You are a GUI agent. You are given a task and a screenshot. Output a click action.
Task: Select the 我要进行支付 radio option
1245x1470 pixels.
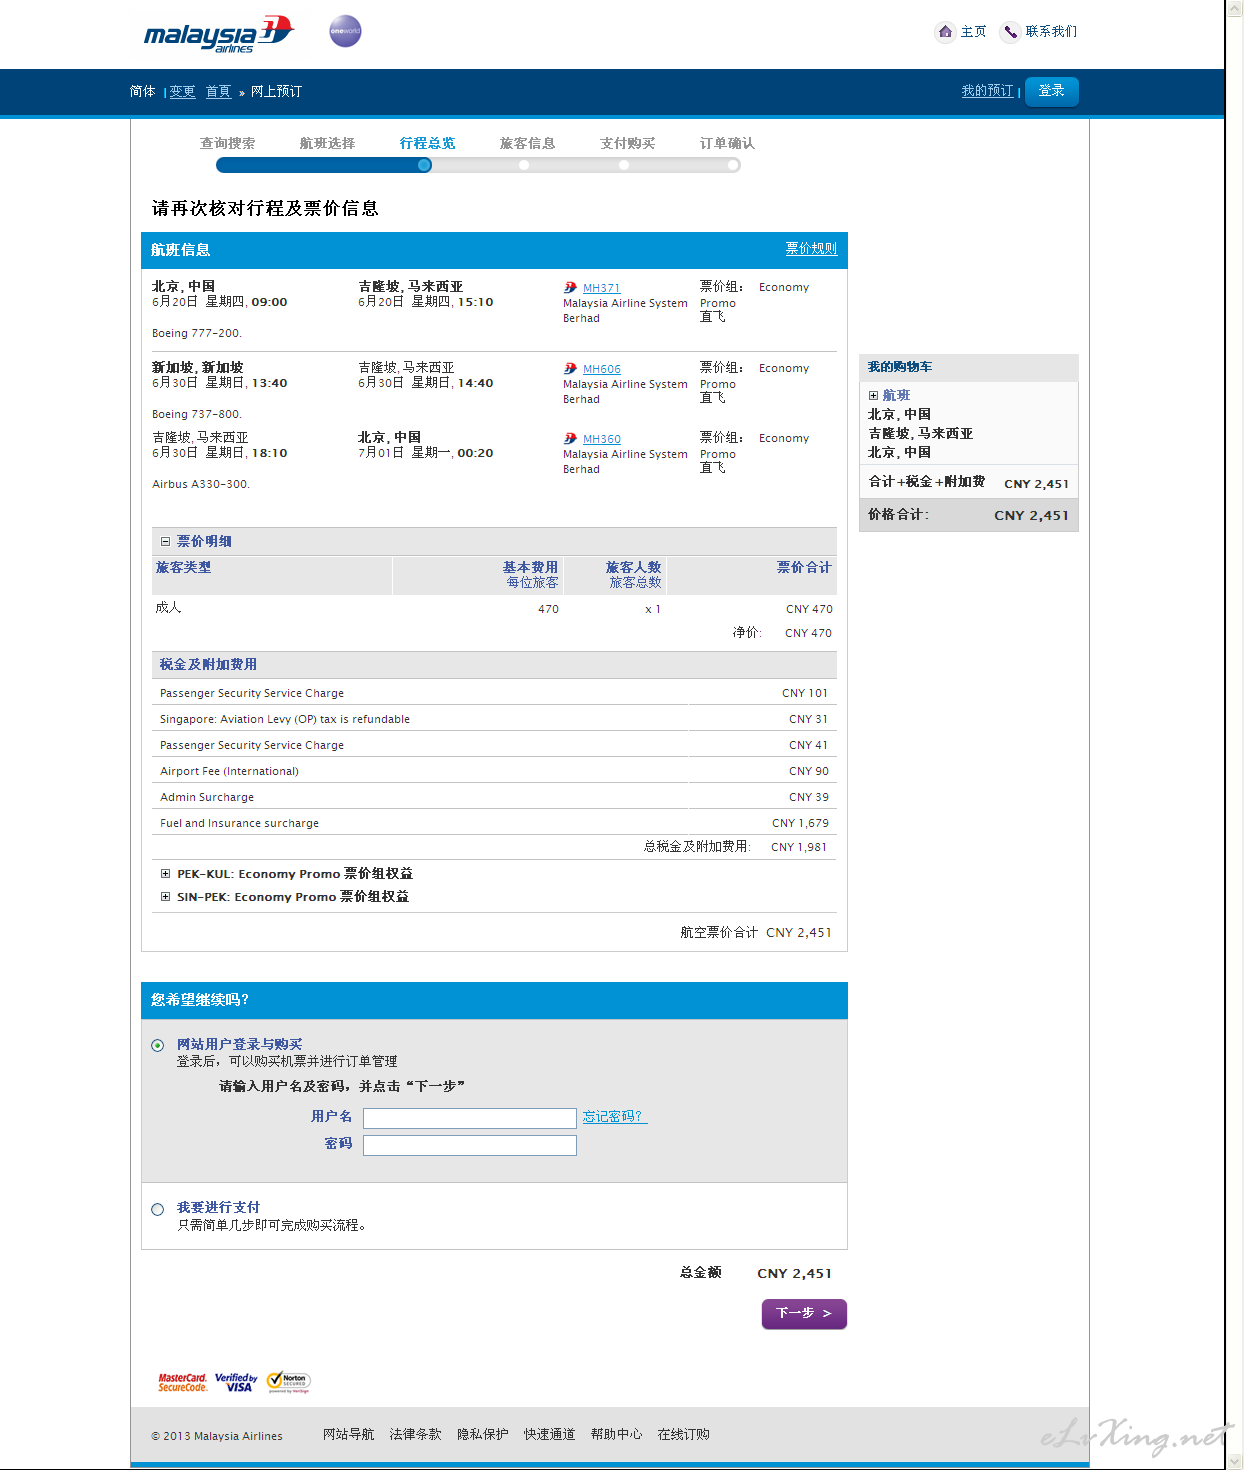click(157, 1210)
